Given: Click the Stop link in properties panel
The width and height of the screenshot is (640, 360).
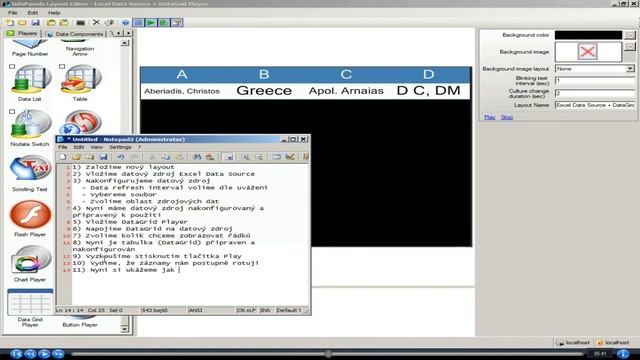Looking at the screenshot, I should (507, 117).
